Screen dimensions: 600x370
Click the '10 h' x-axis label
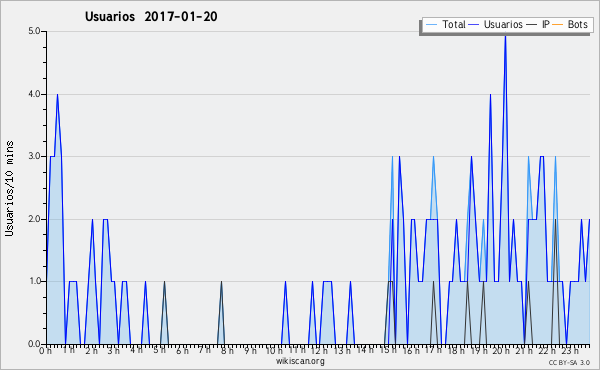click(274, 350)
